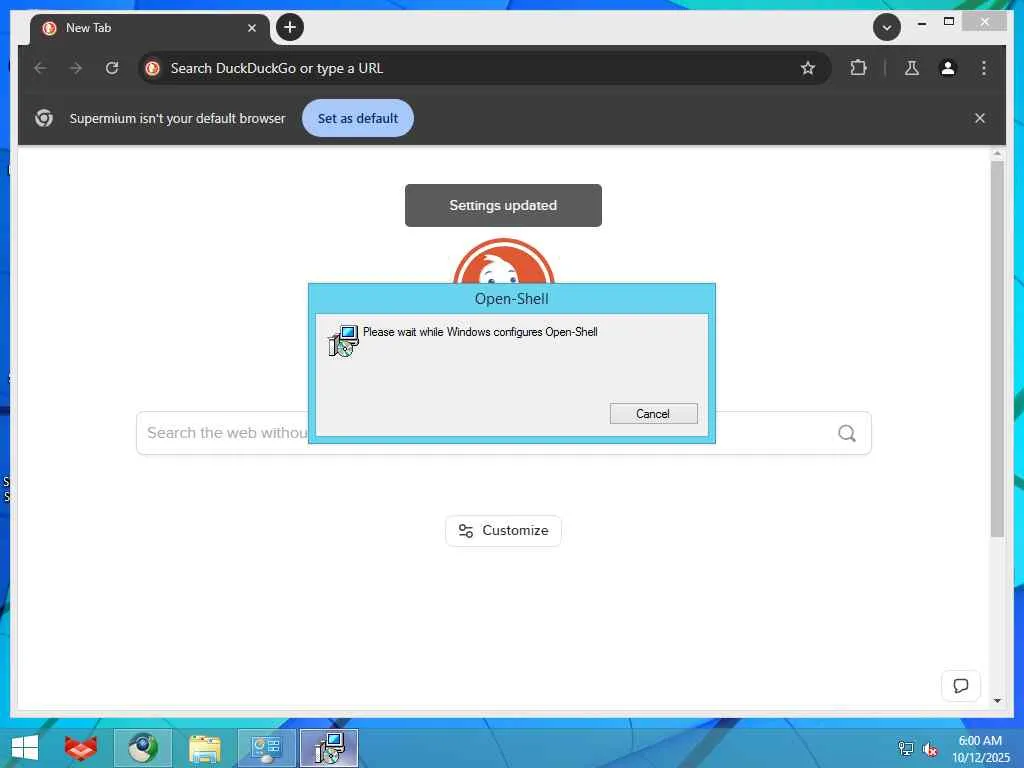Maximize the Supermium browser window

(949, 22)
